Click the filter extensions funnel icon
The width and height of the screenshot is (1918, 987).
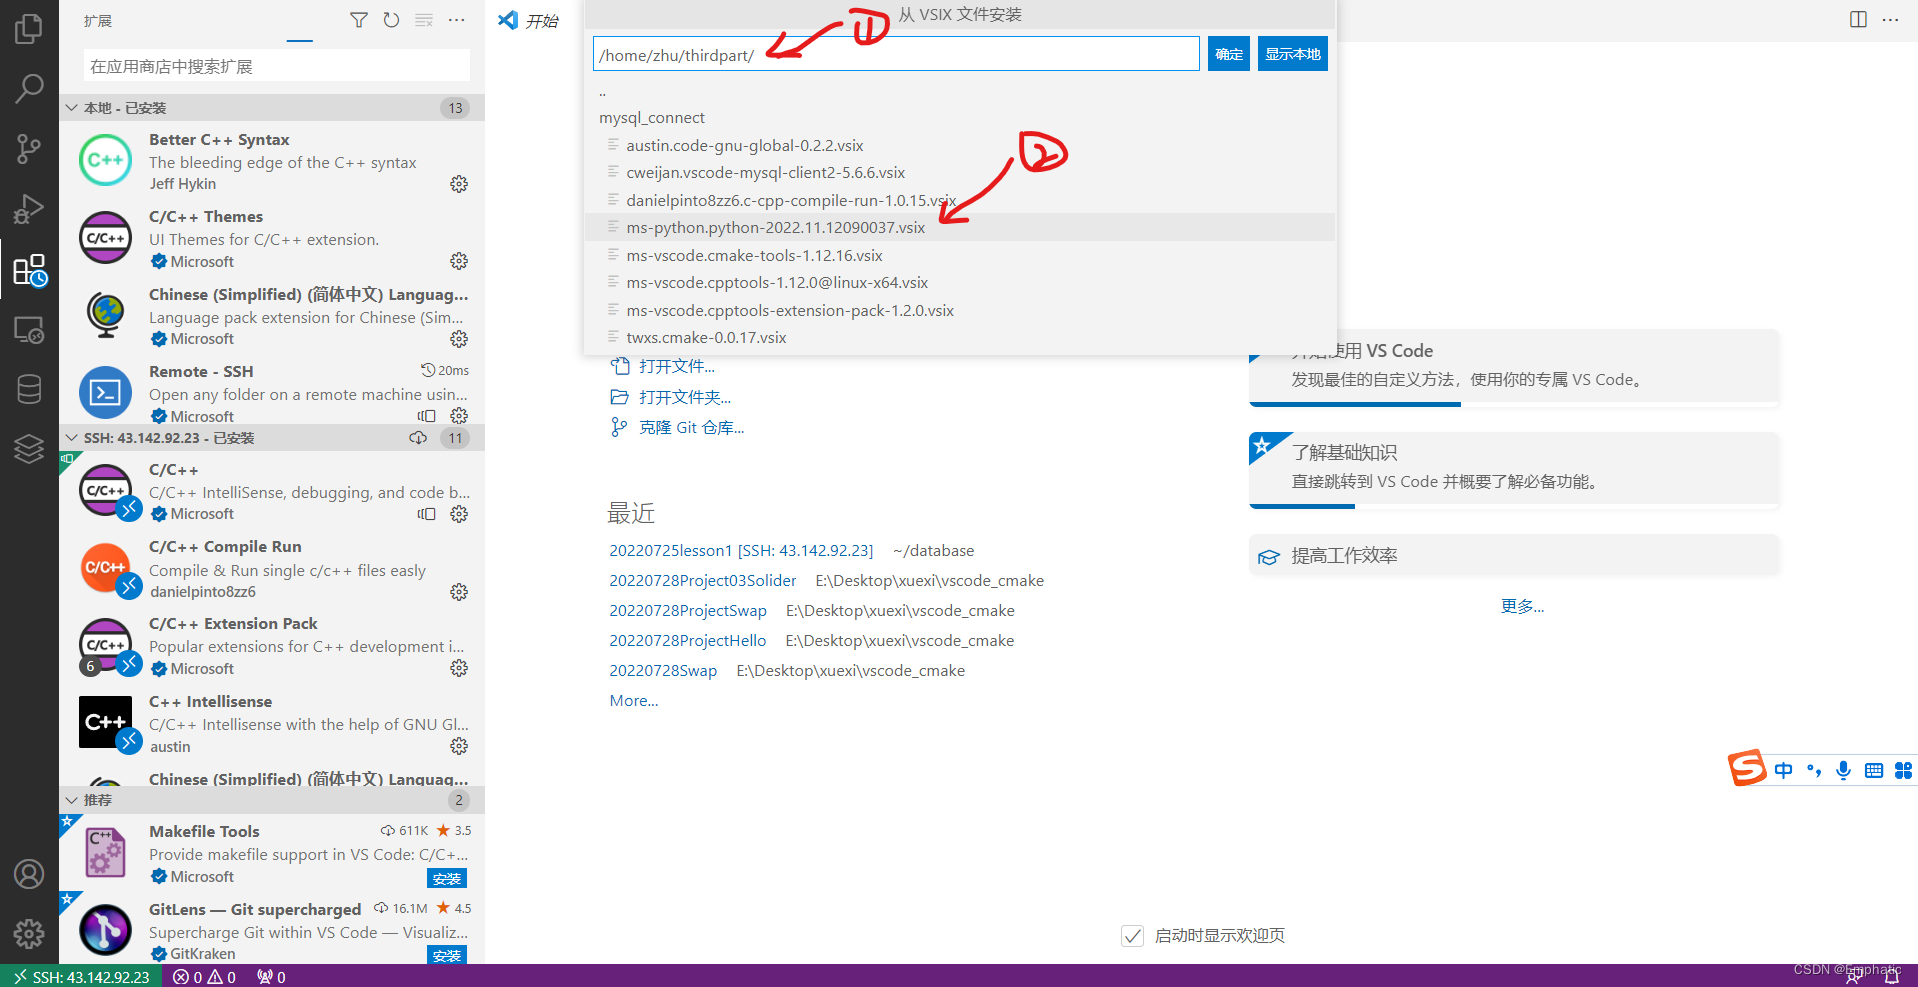coord(358,20)
